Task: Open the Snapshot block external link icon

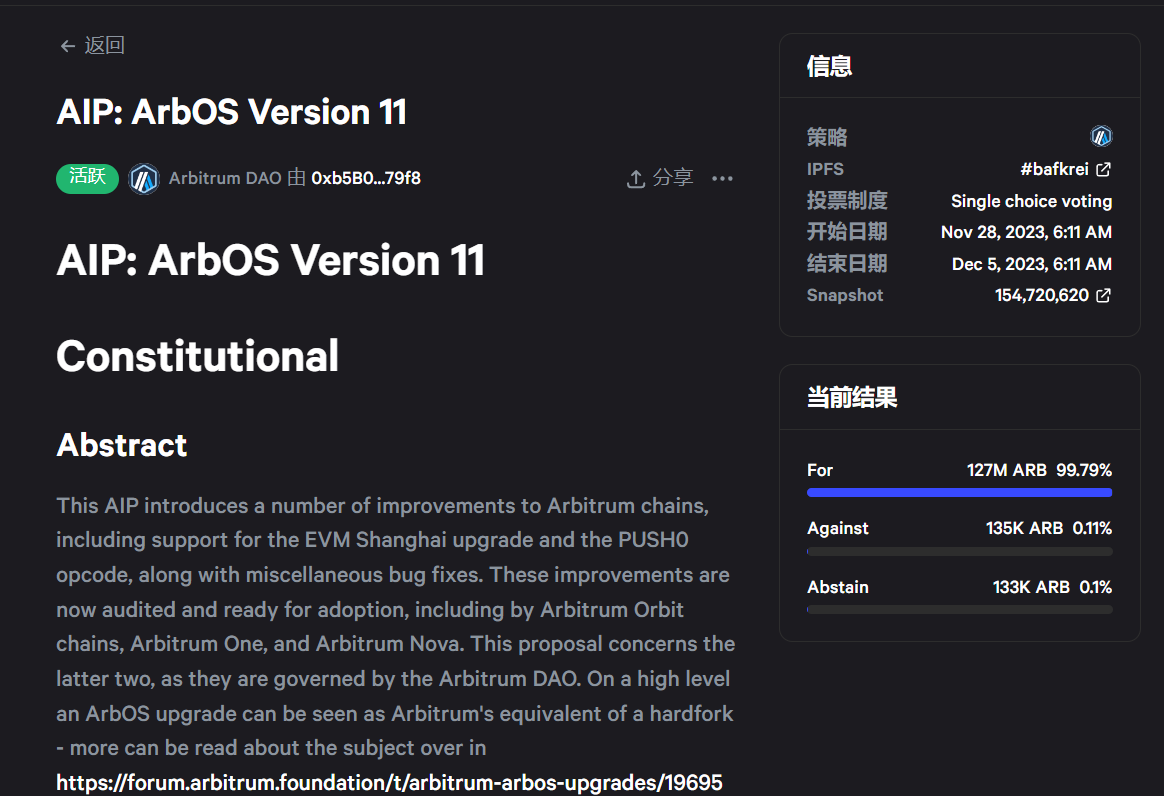Action: (1103, 296)
